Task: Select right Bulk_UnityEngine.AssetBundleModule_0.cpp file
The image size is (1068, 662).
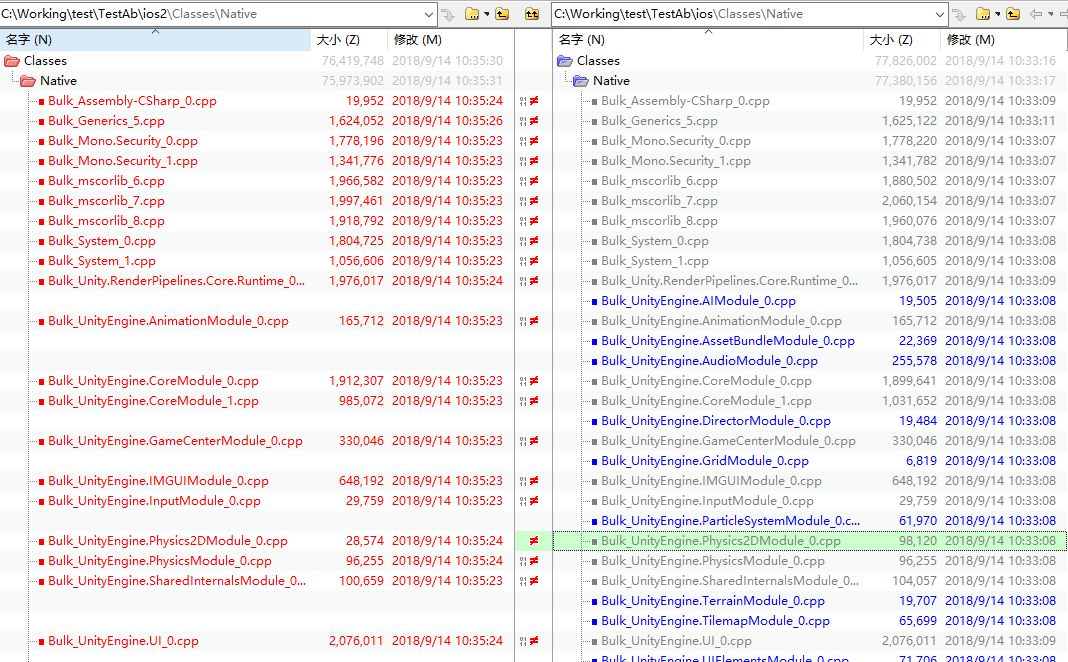Action: click(x=727, y=341)
